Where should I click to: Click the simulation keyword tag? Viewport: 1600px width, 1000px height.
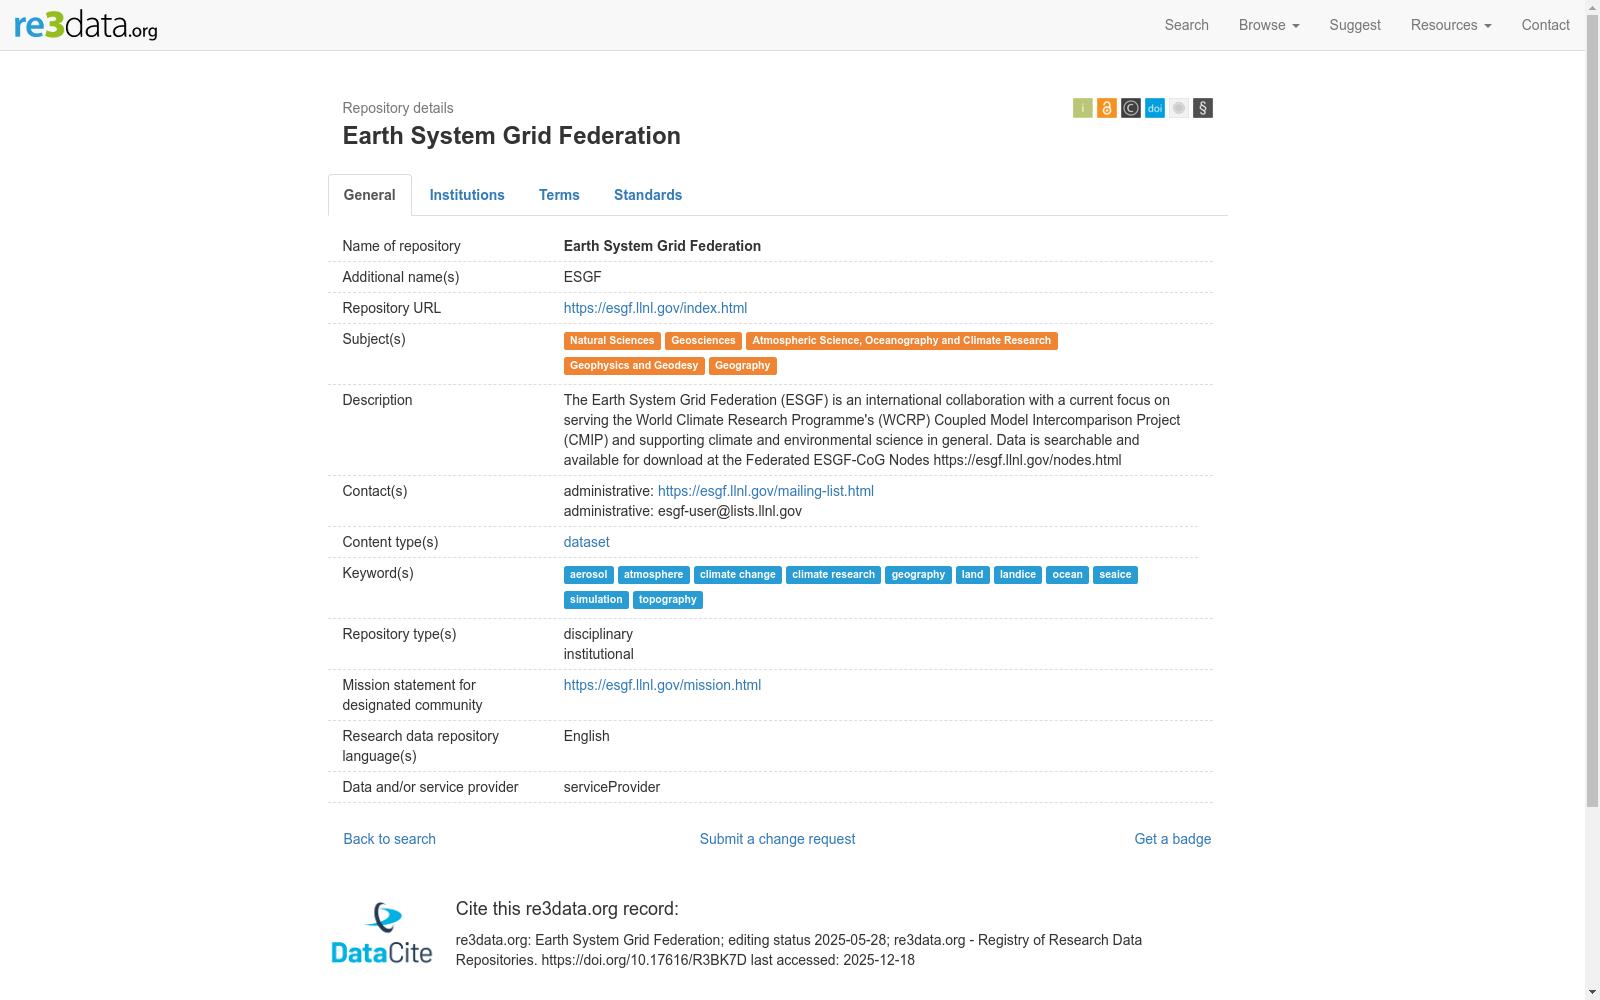coord(596,600)
